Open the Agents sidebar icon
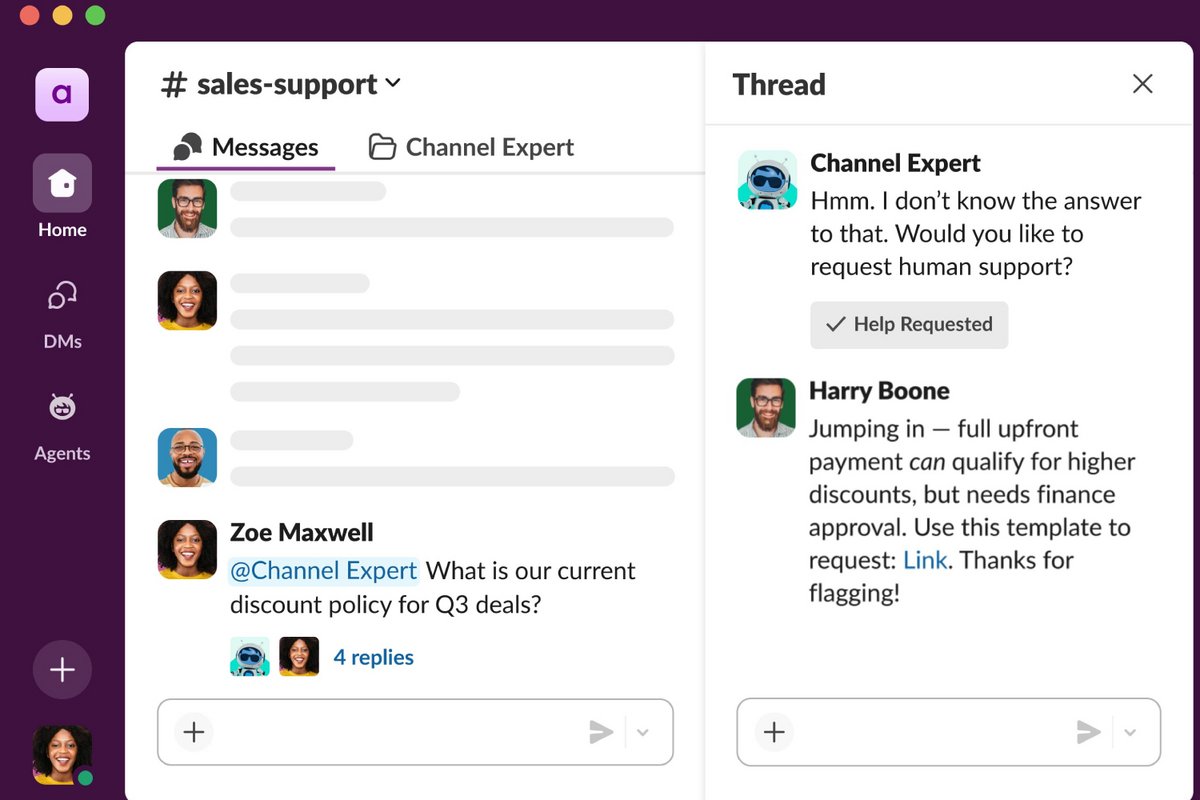Screen dimensions: 1200x800 tap(62, 408)
